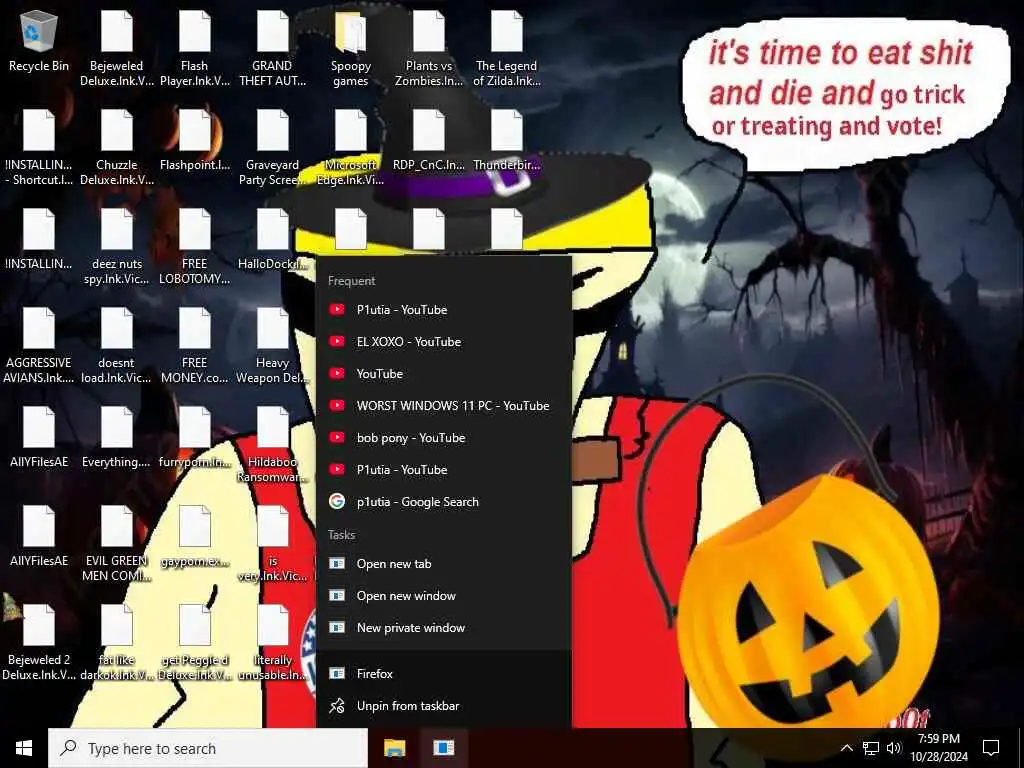
Task: Launch Firefox from the jump list
Action: click(x=443, y=673)
